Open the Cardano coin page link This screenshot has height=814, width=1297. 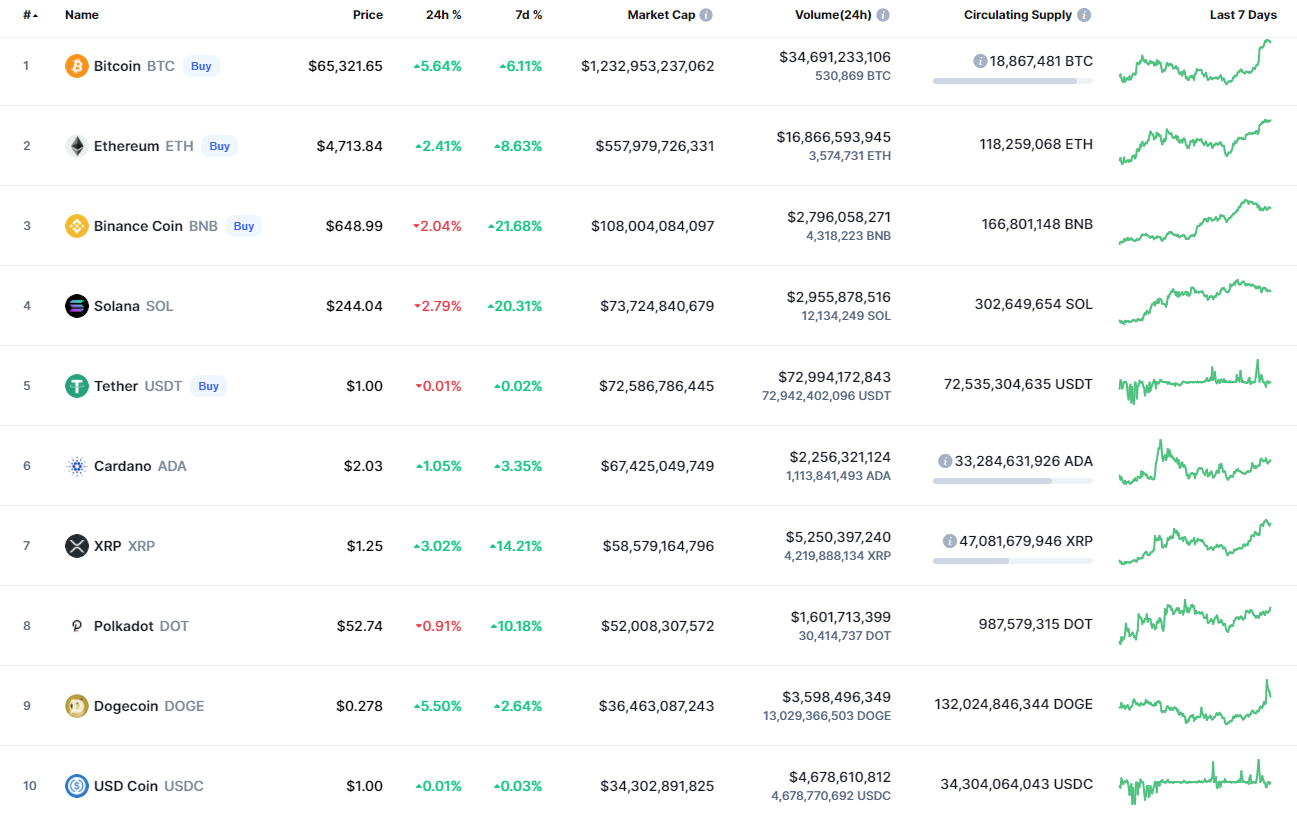(x=123, y=466)
